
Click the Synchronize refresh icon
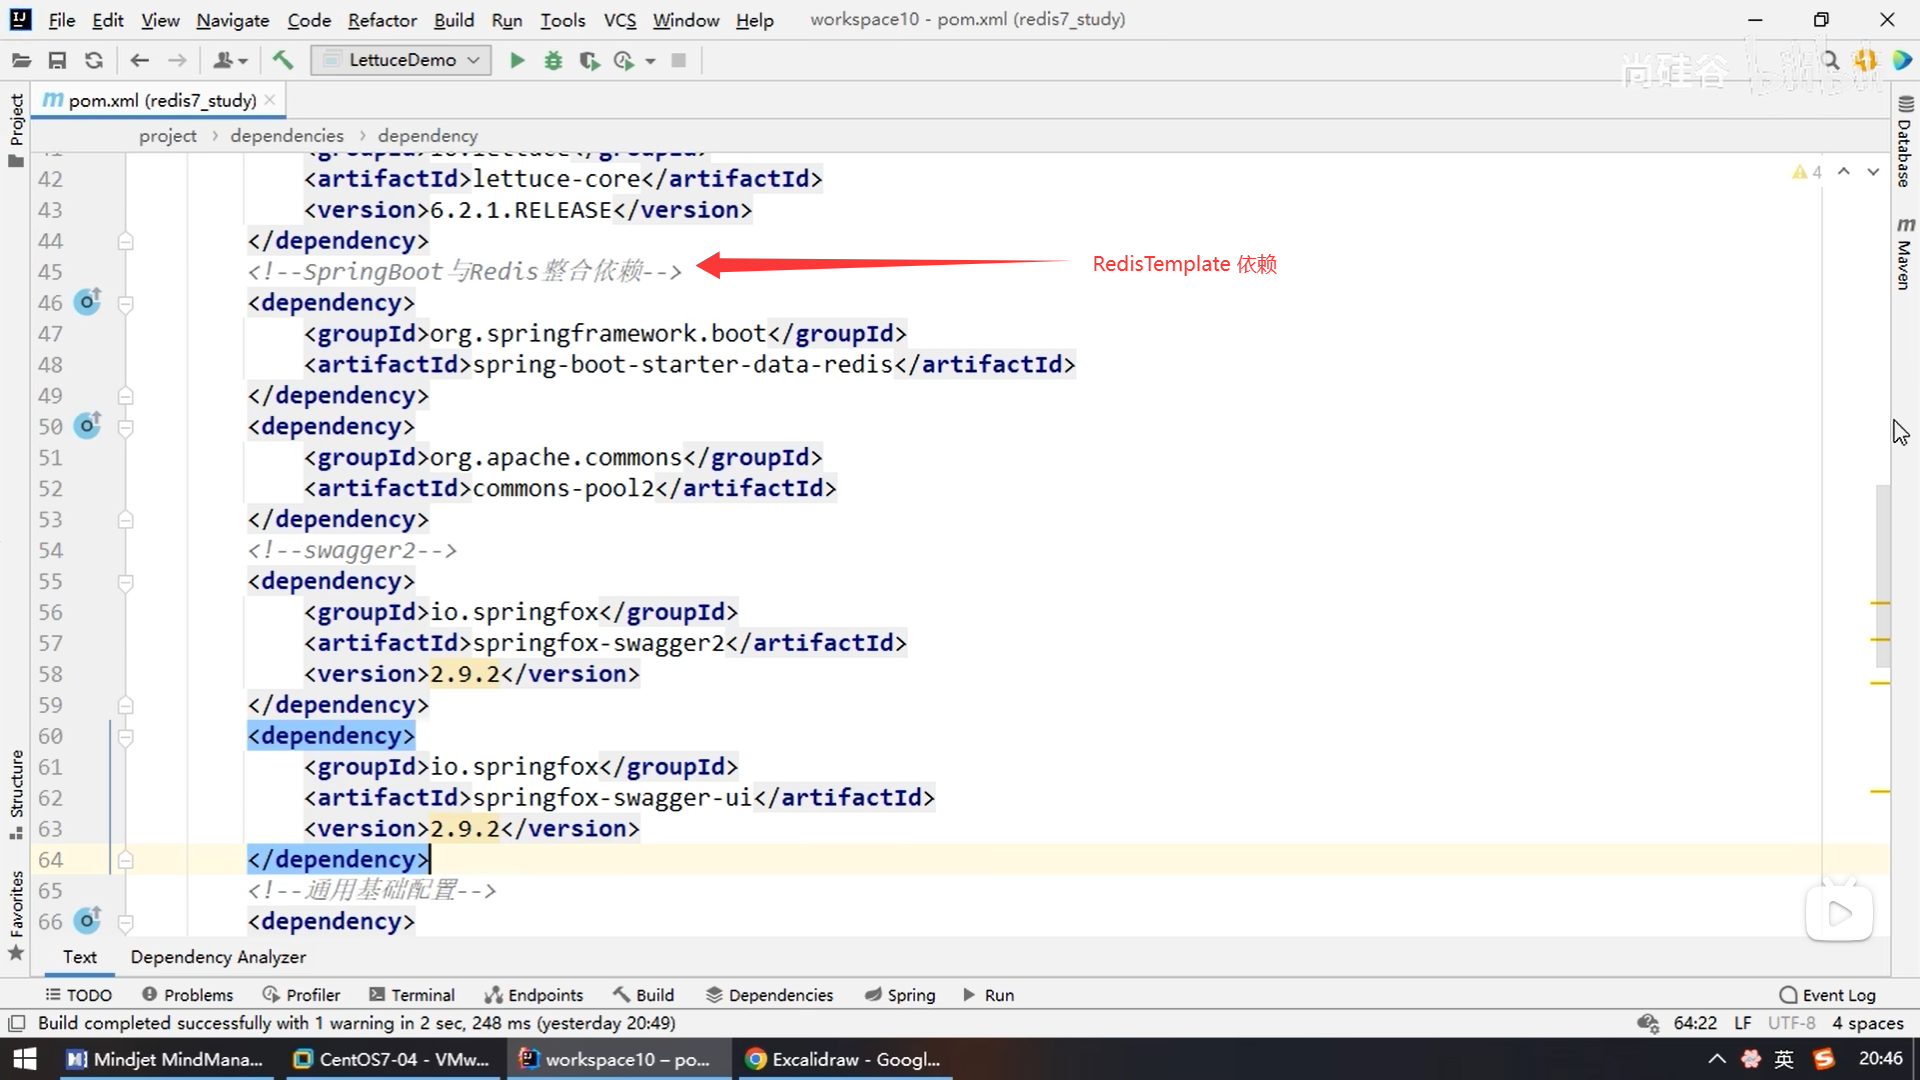pyautogui.click(x=94, y=61)
